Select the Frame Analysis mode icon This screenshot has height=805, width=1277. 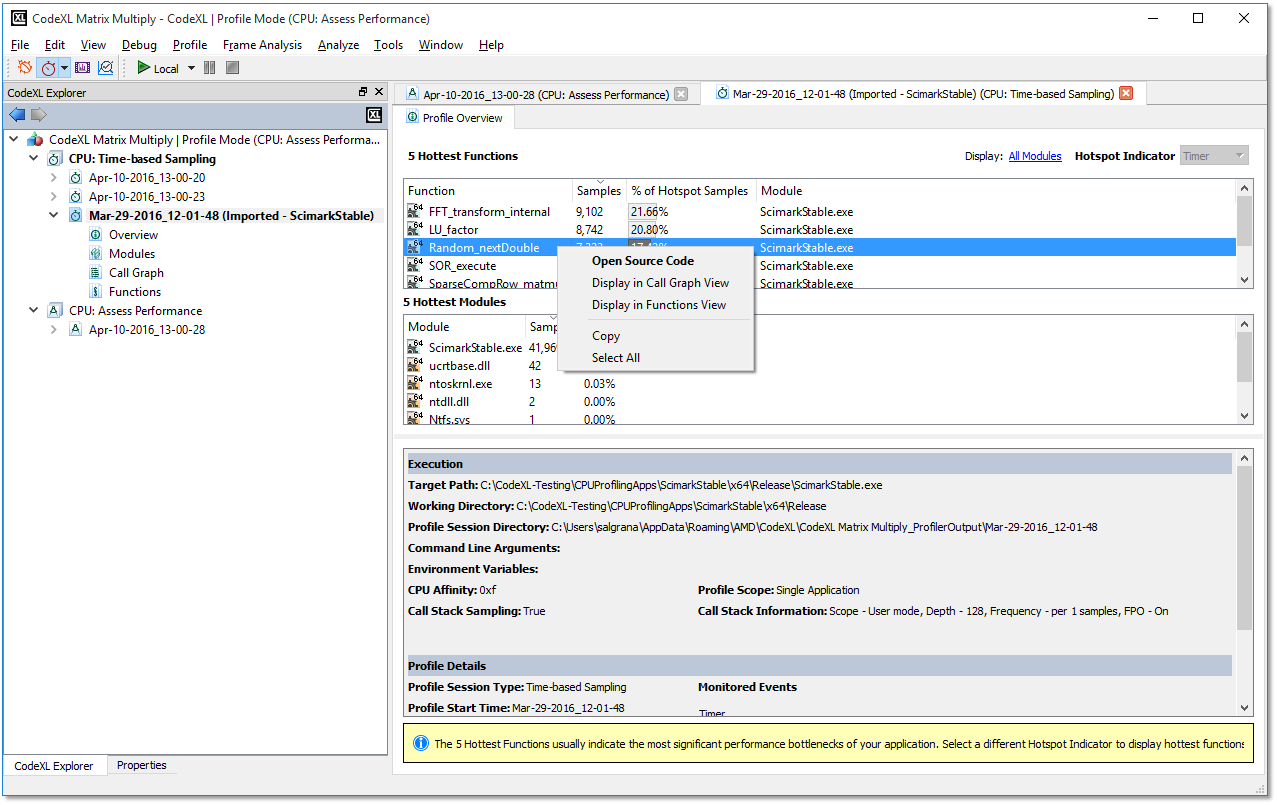point(82,68)
